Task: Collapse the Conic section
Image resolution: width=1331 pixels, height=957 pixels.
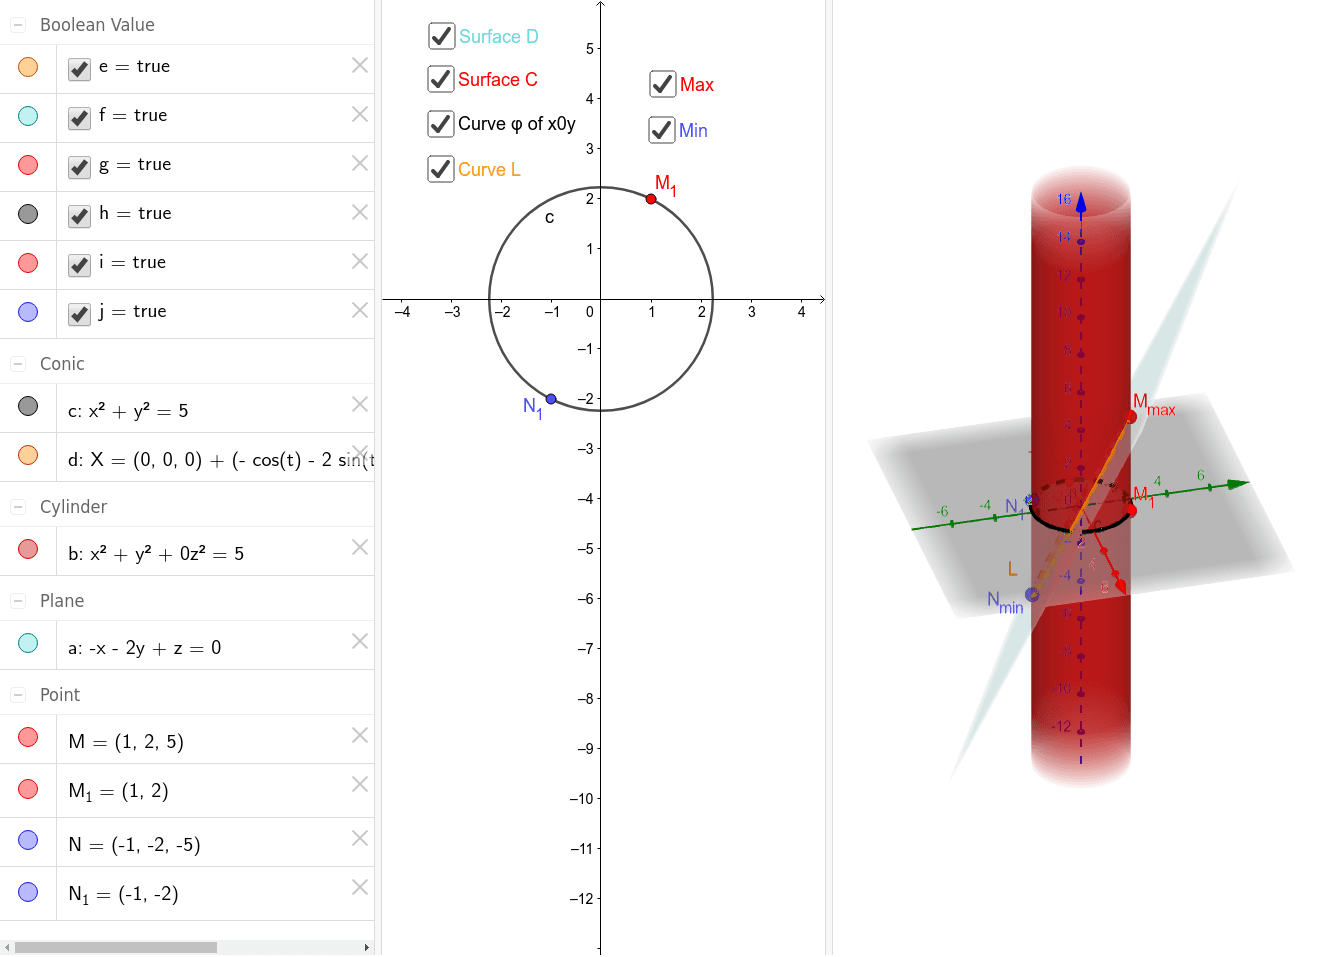Action: click(16, 363)
